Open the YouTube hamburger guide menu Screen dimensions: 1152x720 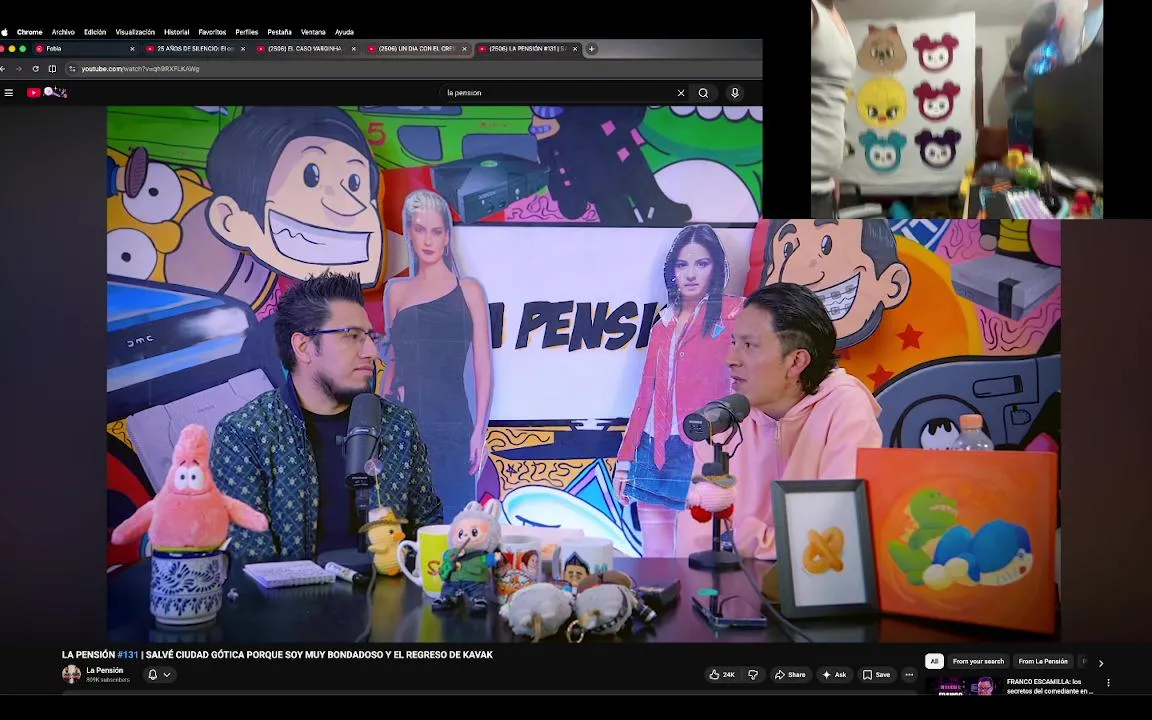tap(9, 93)
